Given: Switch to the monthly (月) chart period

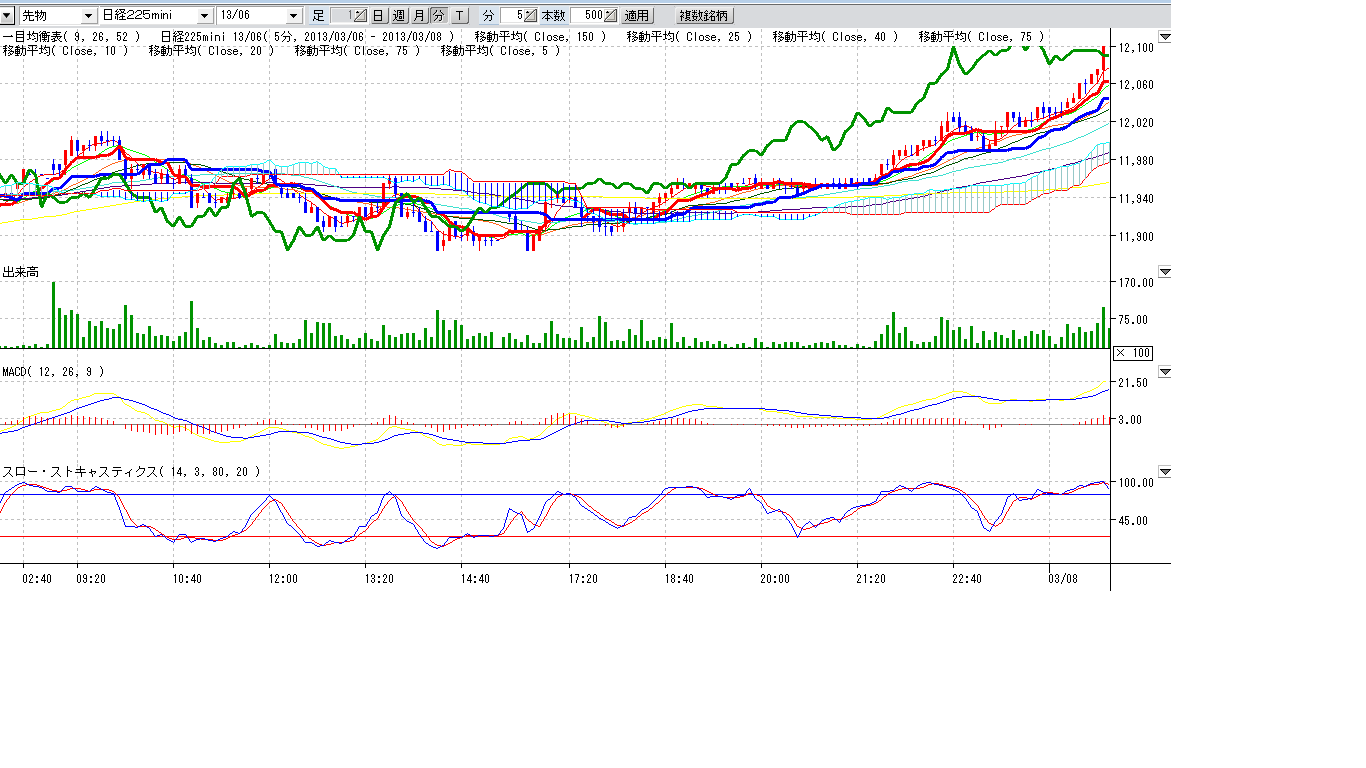Looking at the screenshot, I should [x=418, y=16].
